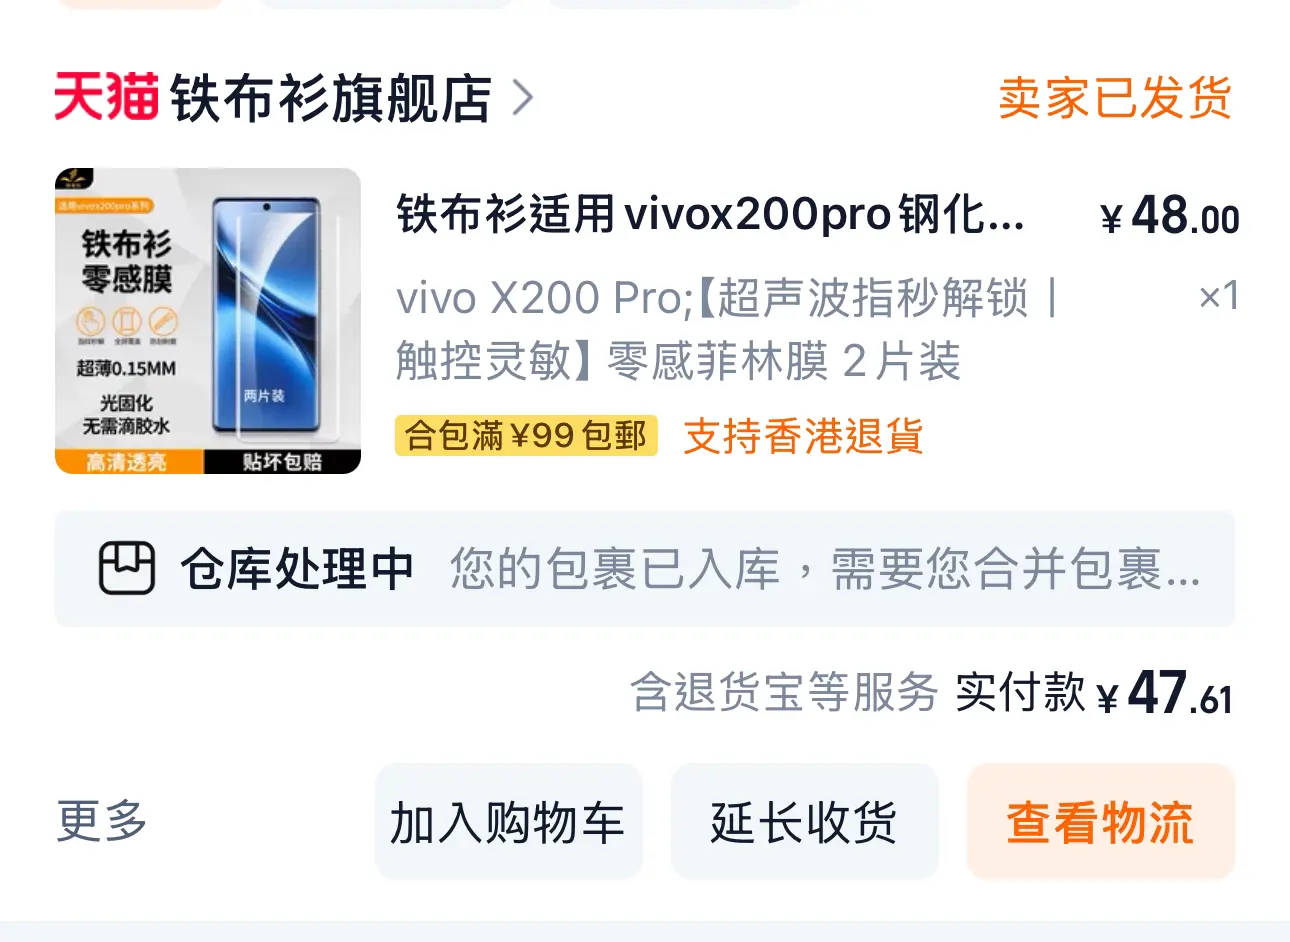Tap the ¥48.00 item price
The height and width of the screenshot is (942, 1290).
click(1169, 215)
